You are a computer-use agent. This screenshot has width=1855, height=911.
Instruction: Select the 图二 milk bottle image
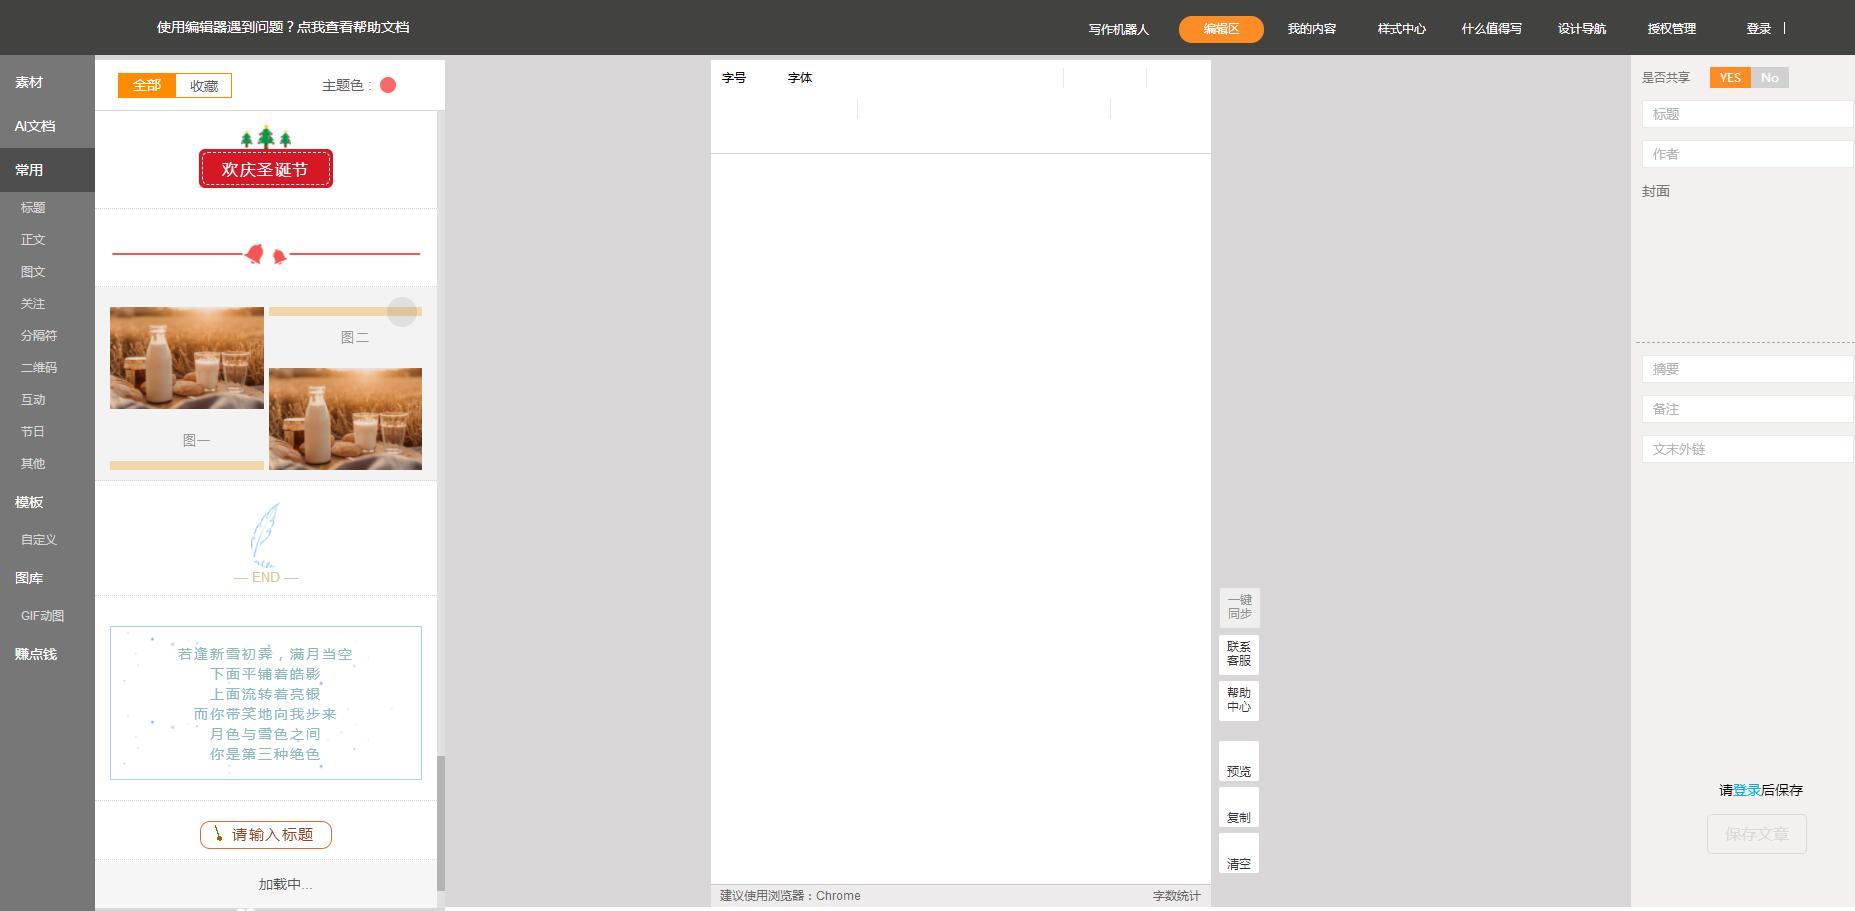pos(345,419)
